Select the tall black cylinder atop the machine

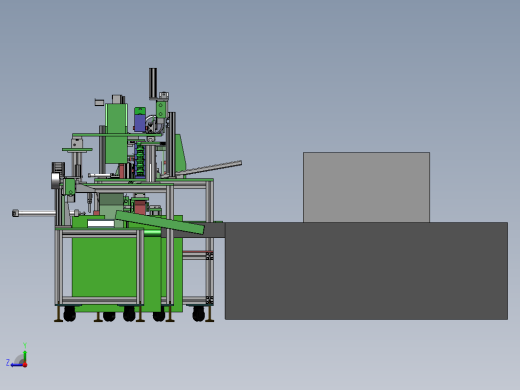[x=153, y=83]
